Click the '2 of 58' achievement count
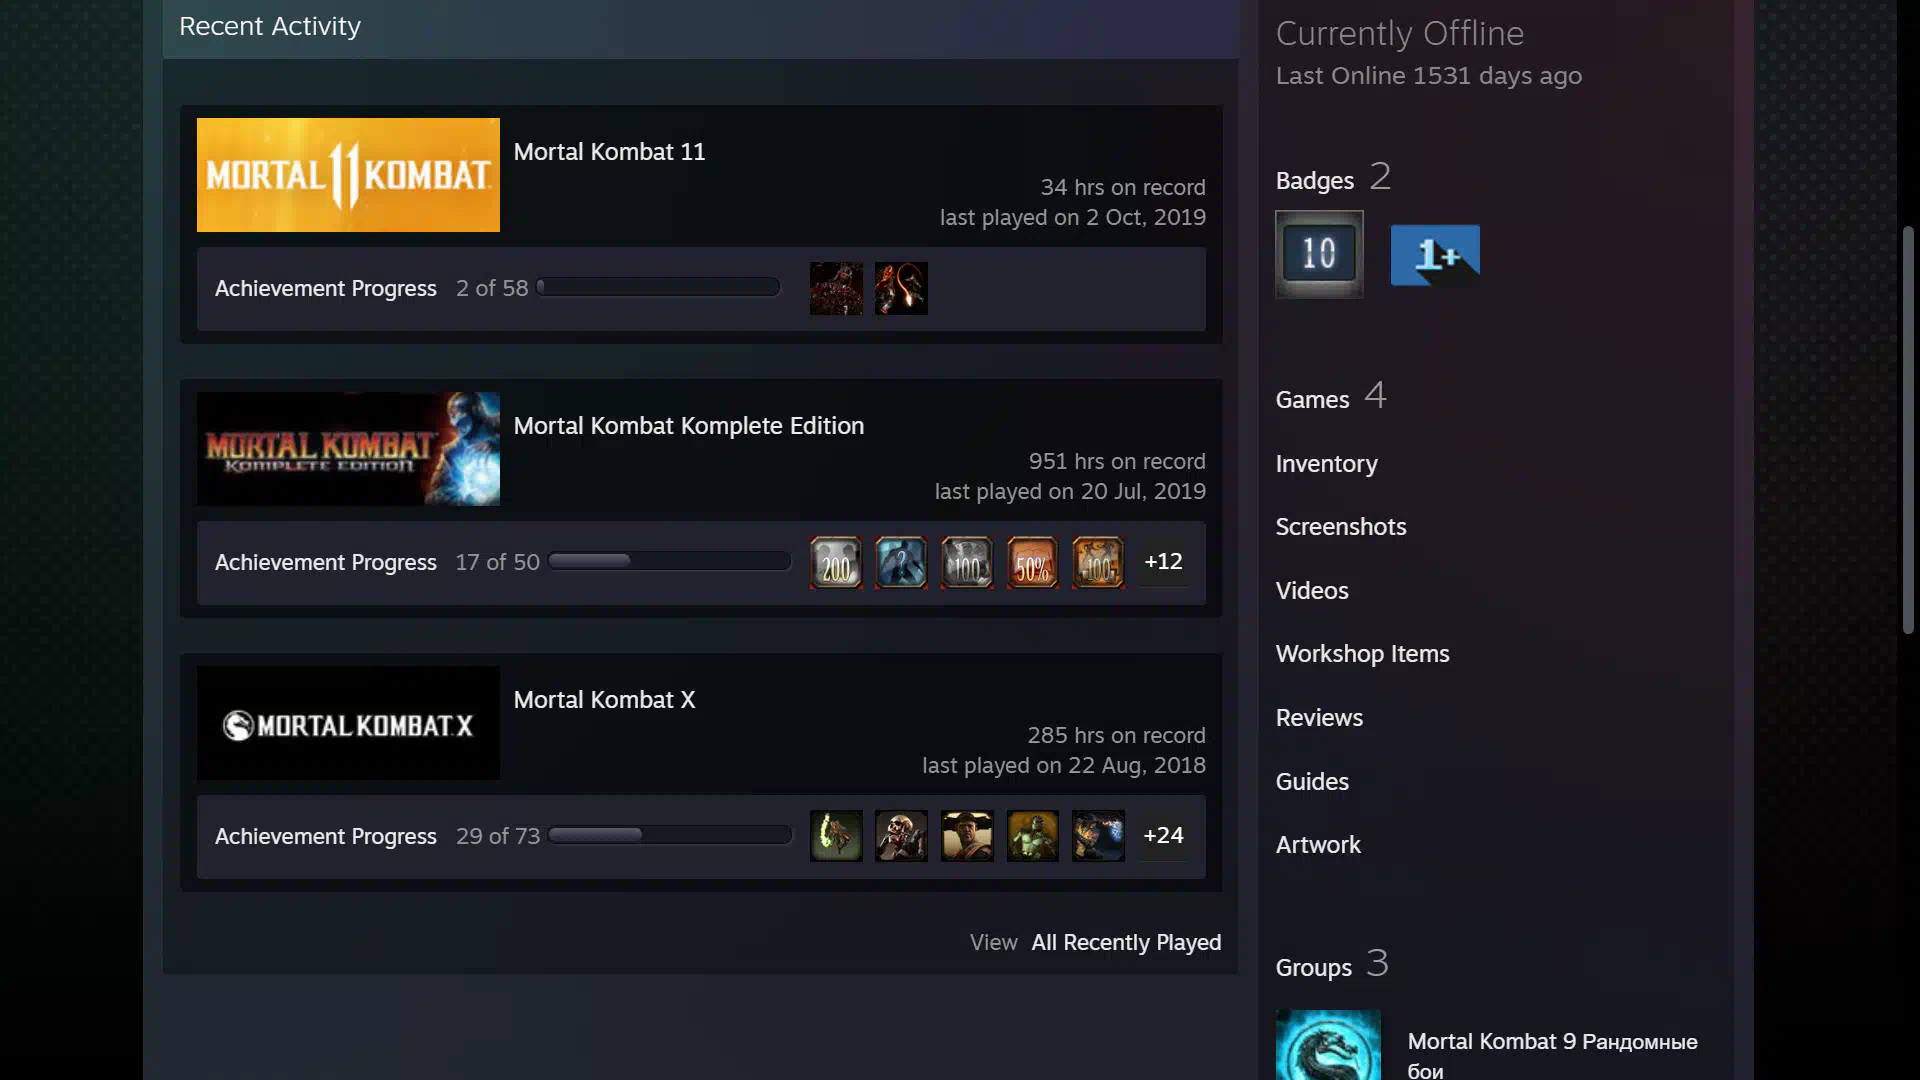1920x1080 pixels. 492,289
